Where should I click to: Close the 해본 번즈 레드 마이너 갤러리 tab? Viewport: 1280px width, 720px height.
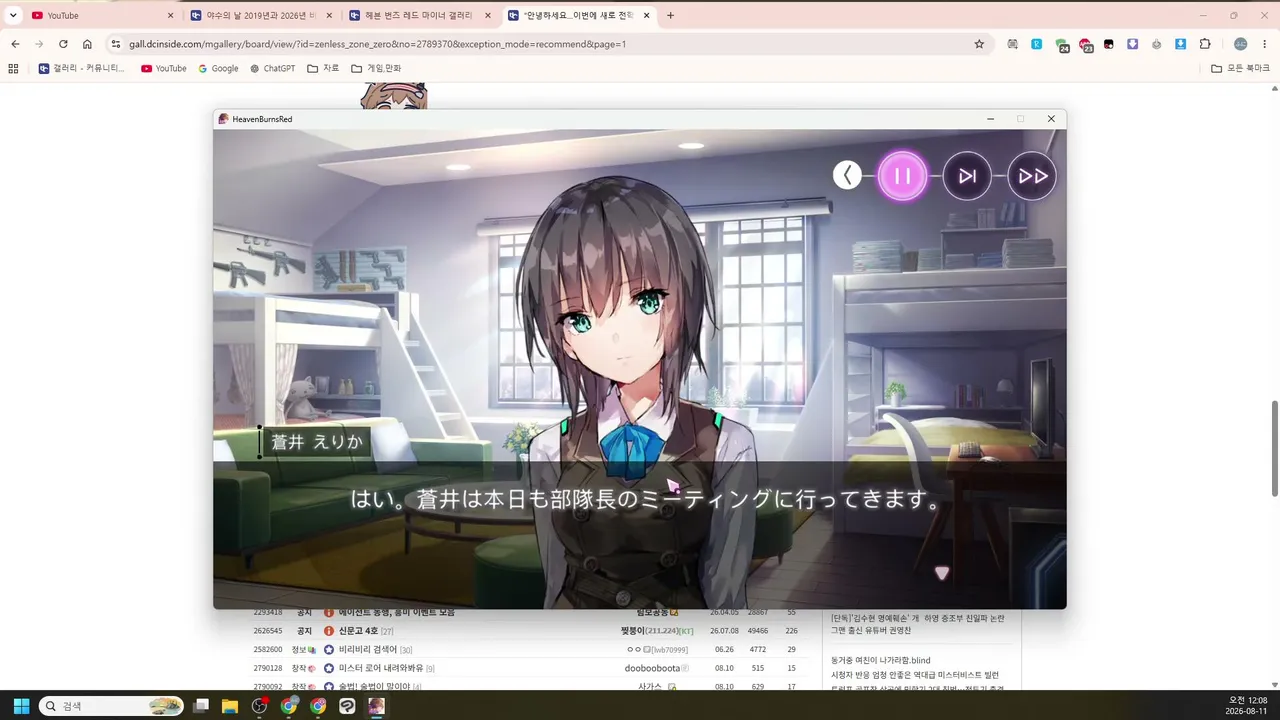pyautogui.click(x=488, y=15)
